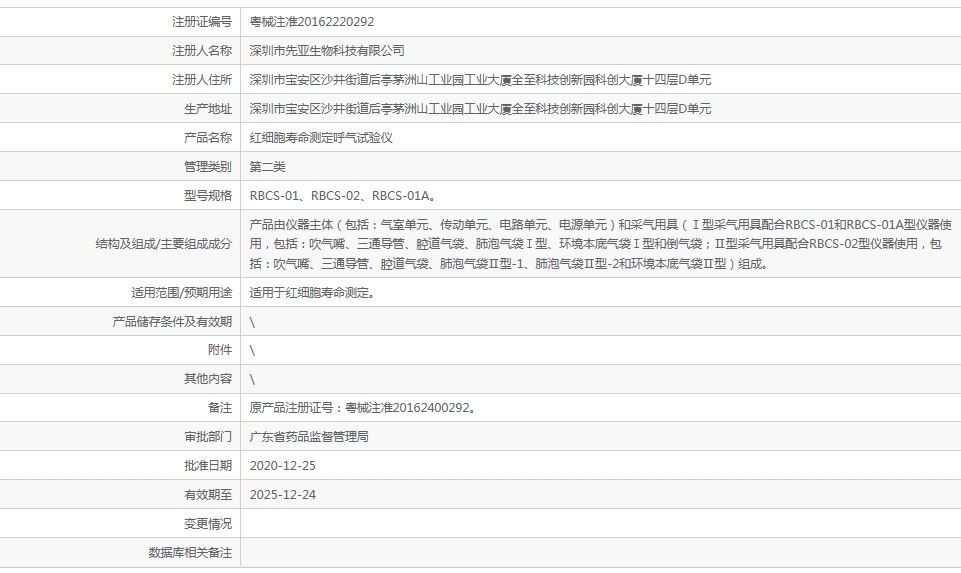This screenshot has width=961, height=573.
Task: Click the 变更情况 label
Action: coord(208,524)
